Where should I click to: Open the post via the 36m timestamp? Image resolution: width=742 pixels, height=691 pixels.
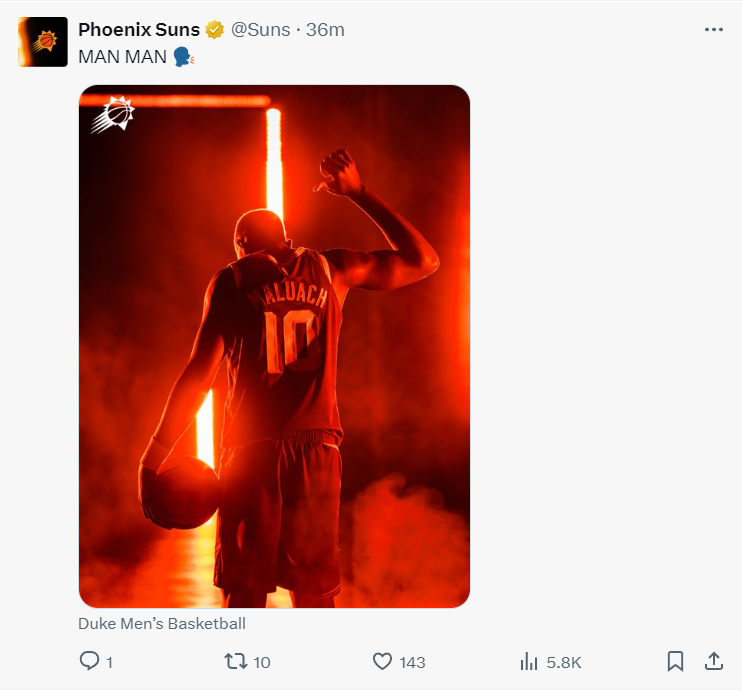pyautogui.click(x=325, y=30)
